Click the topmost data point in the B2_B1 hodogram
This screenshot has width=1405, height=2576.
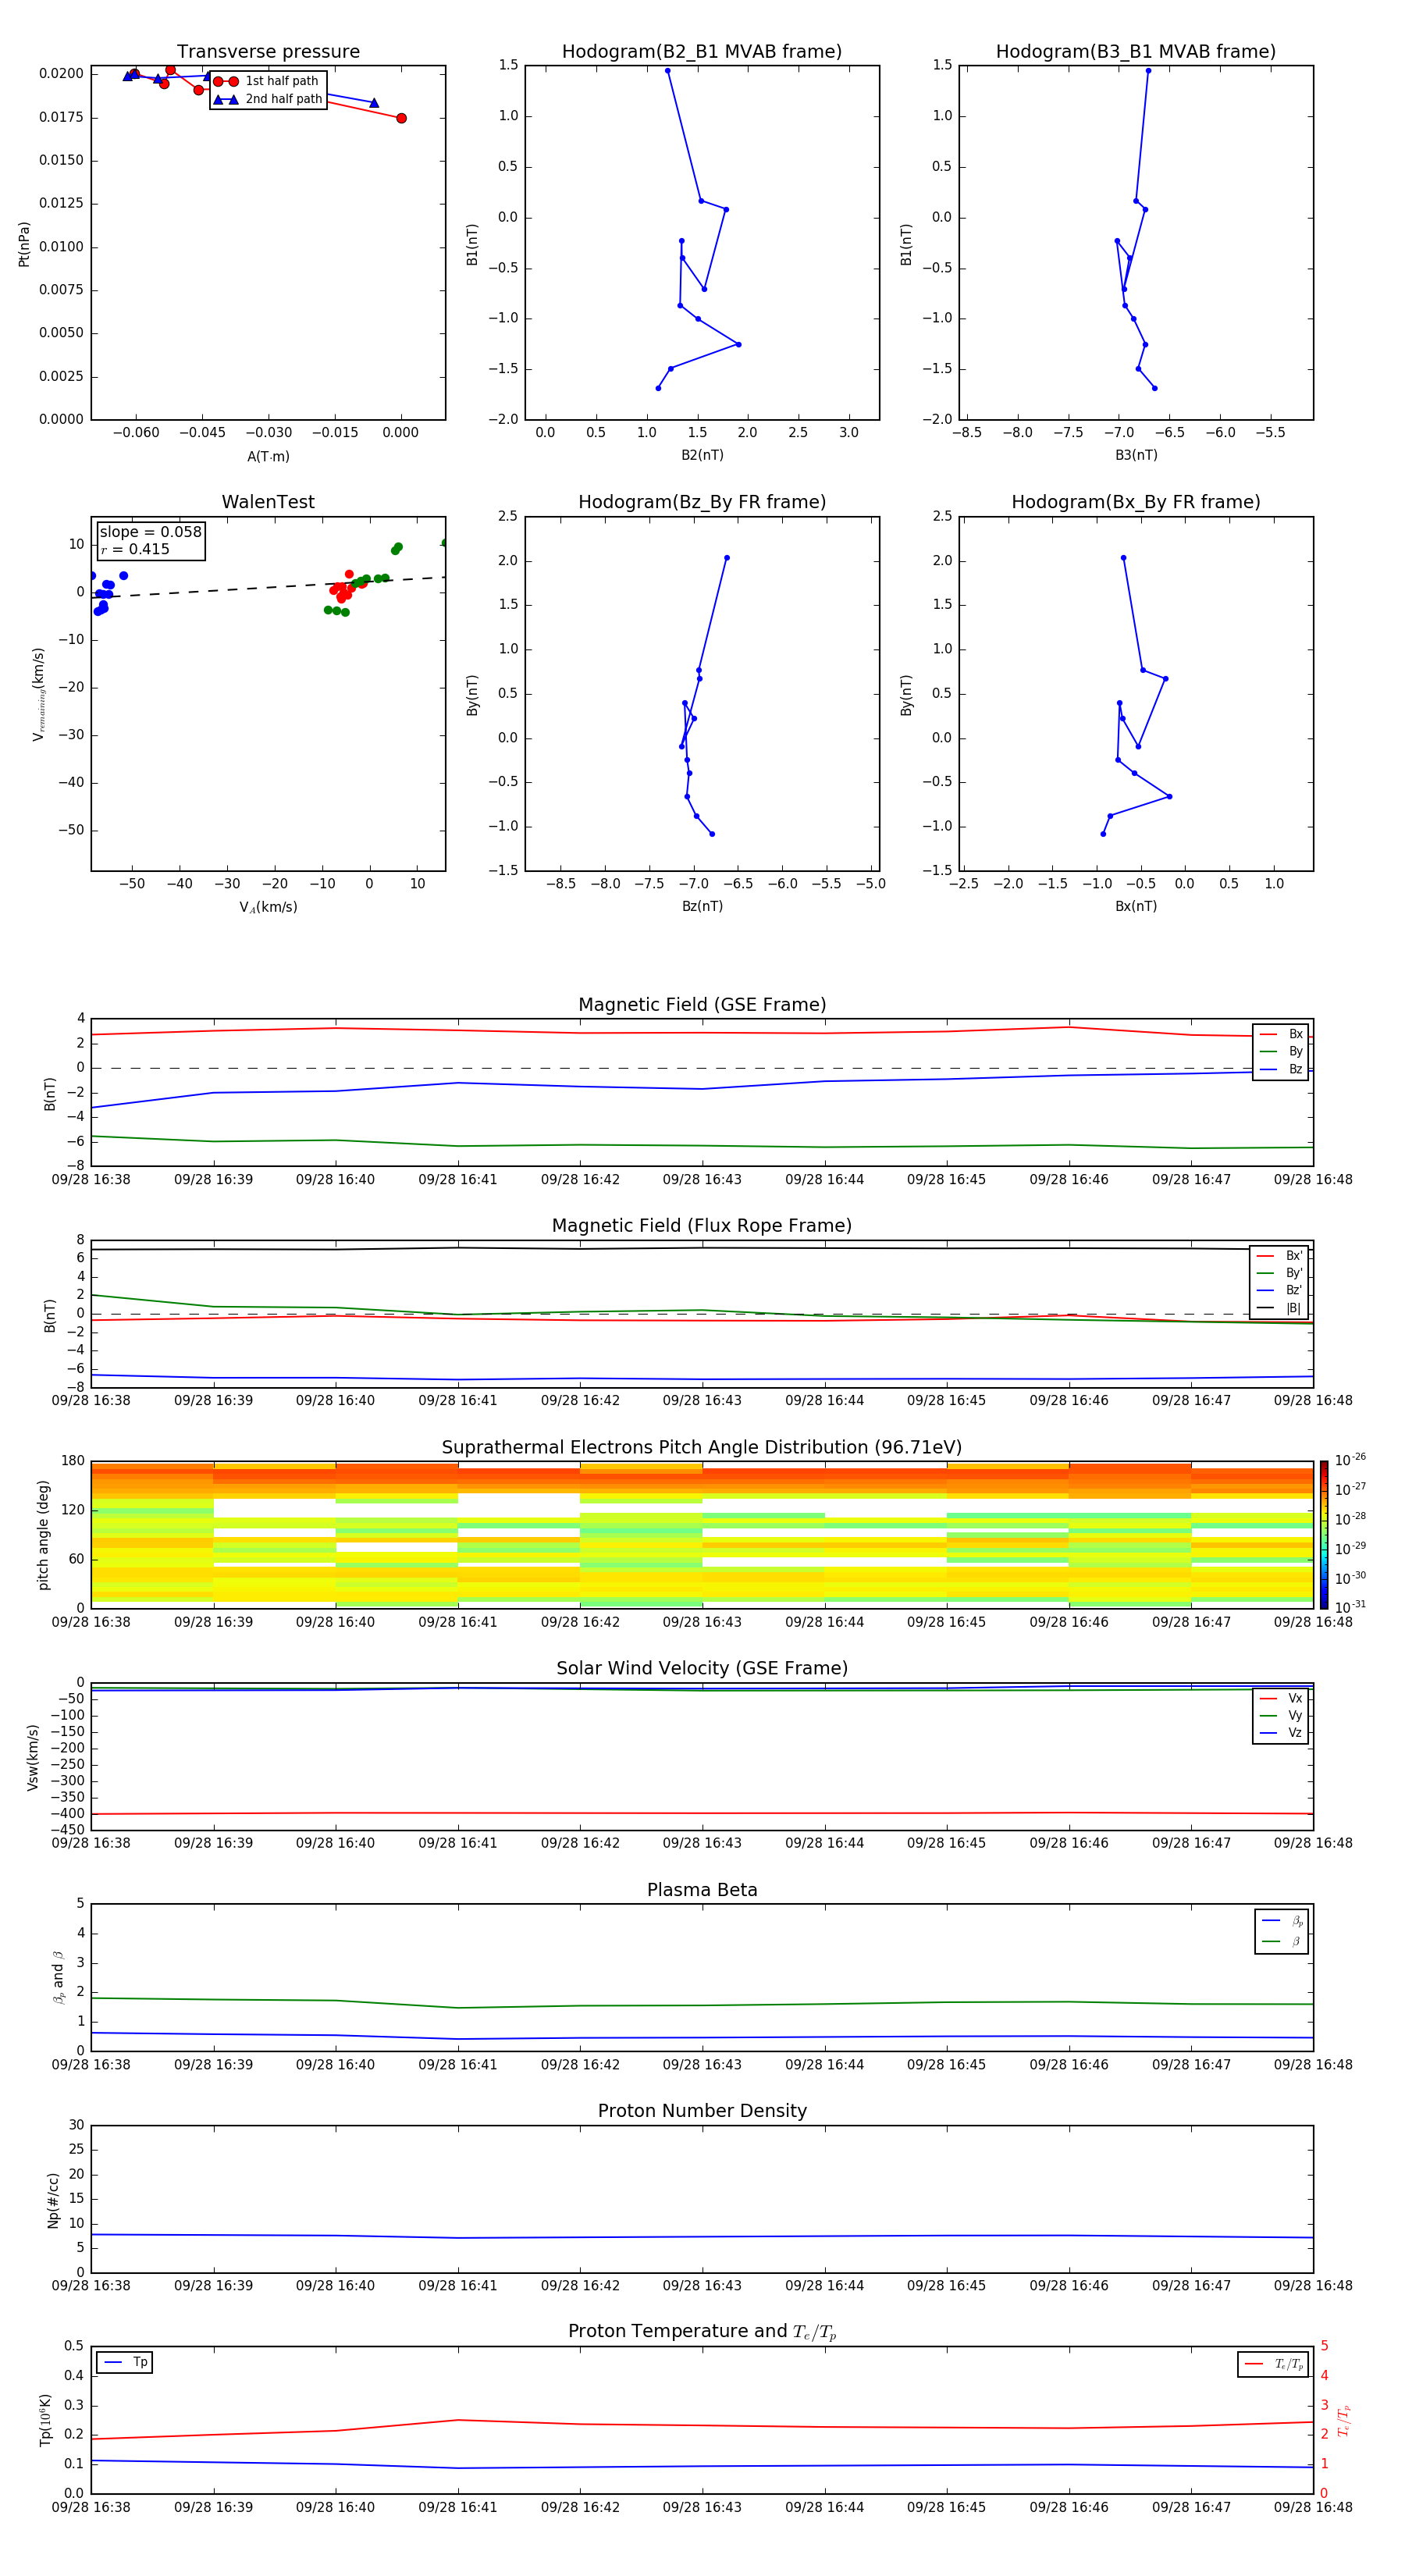coord(667,71)
